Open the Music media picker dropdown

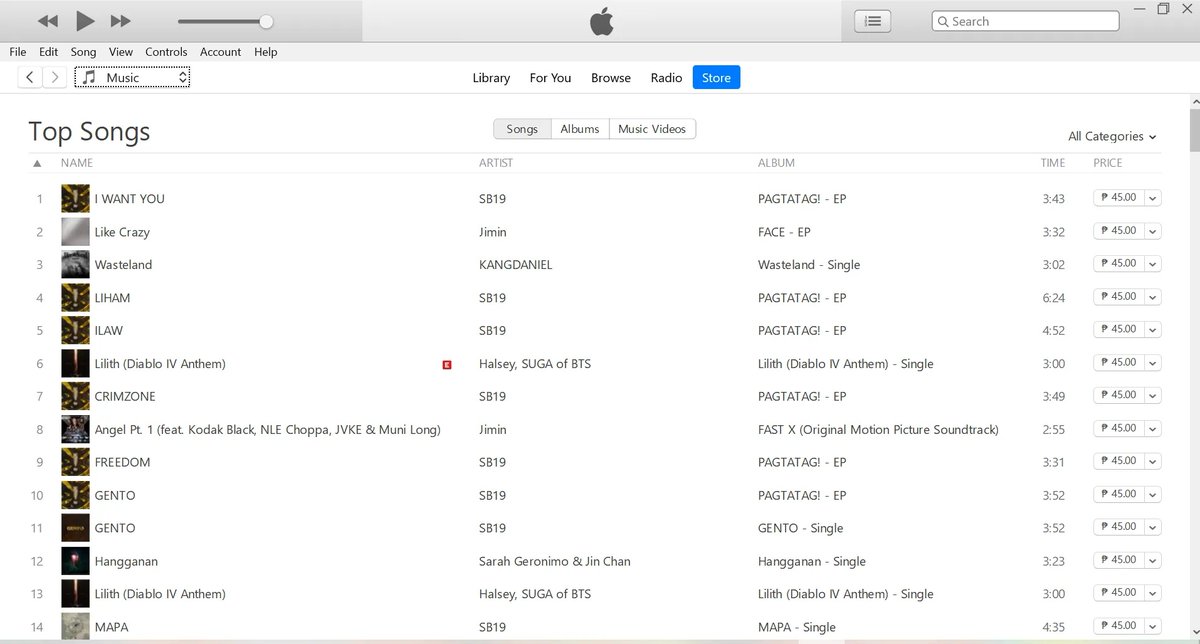coord(132,77)
